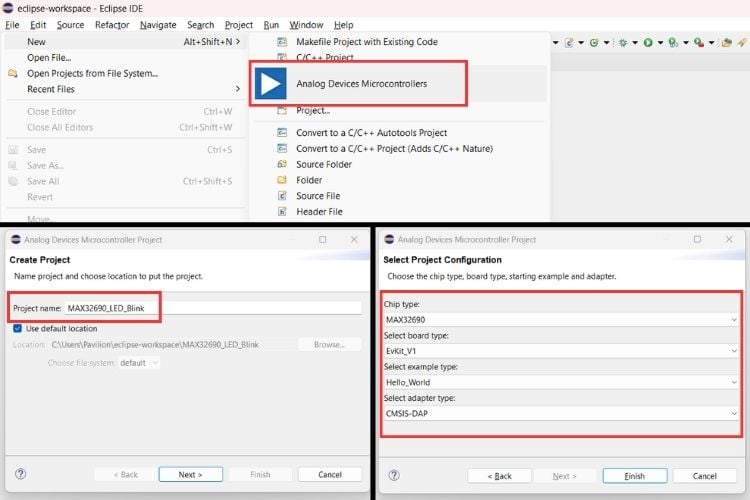The height and width of the screenshot is (500, 750).
Task: Expand the Recent Files submenu arrow
Action: [x=238, y=89]
